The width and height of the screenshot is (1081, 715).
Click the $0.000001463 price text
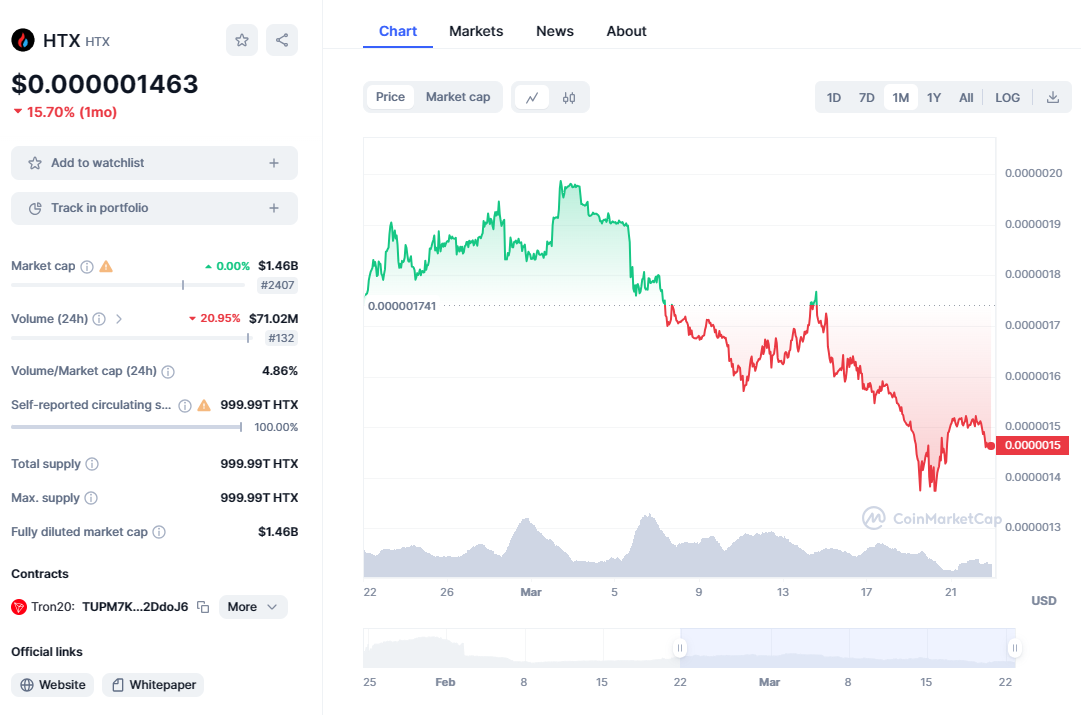pos(105,84)
